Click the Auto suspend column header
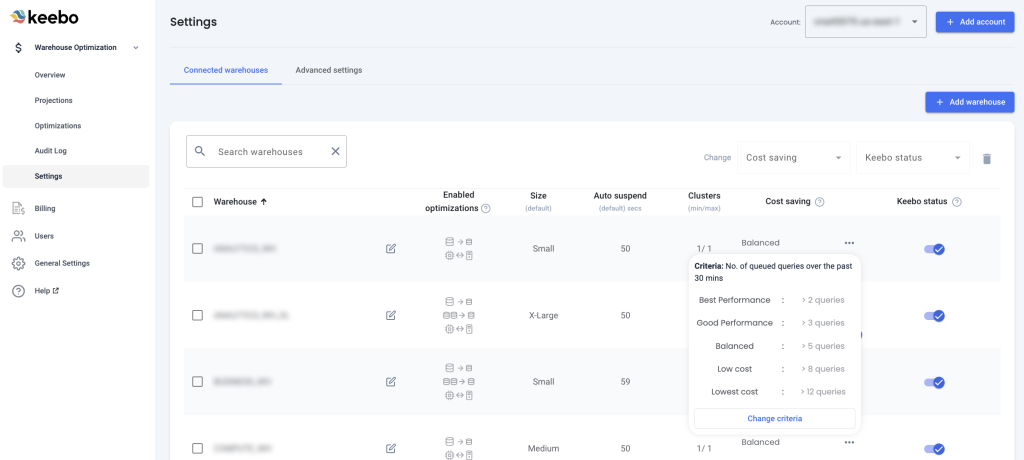This screenshot has width=1024, height=460. [x=620, y=201]
